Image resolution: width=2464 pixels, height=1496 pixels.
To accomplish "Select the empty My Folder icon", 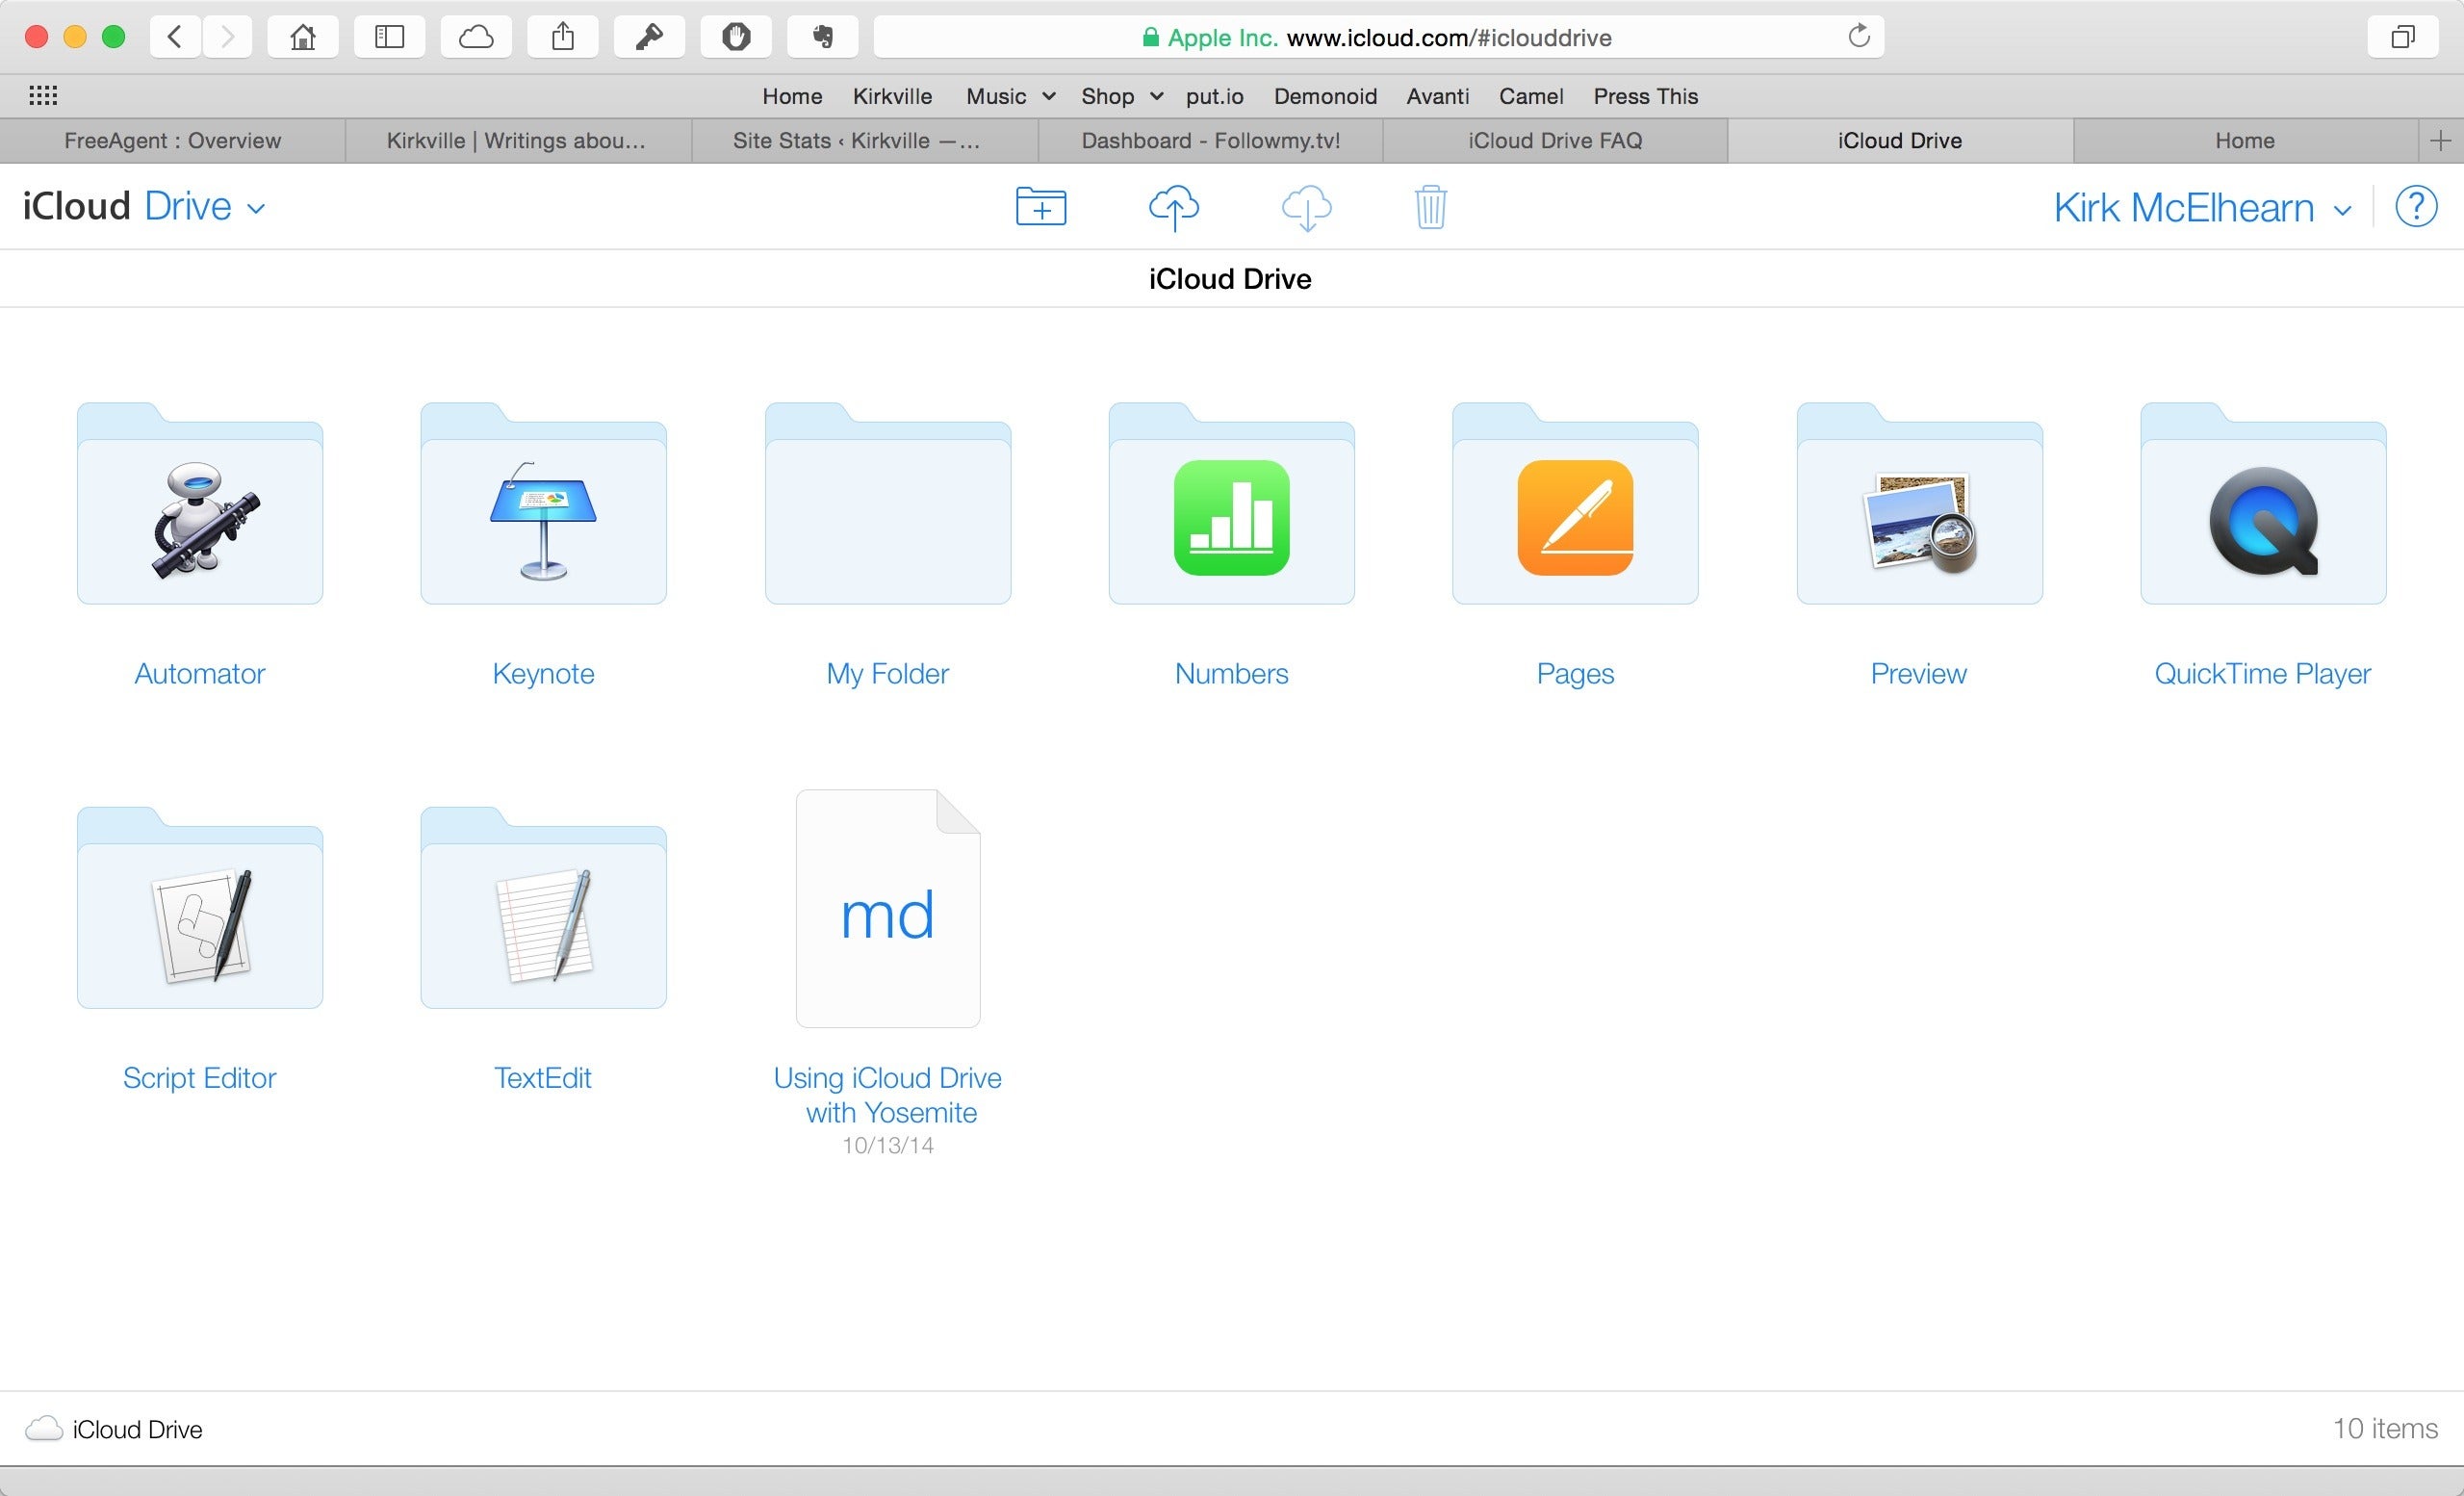I will 888,503.
